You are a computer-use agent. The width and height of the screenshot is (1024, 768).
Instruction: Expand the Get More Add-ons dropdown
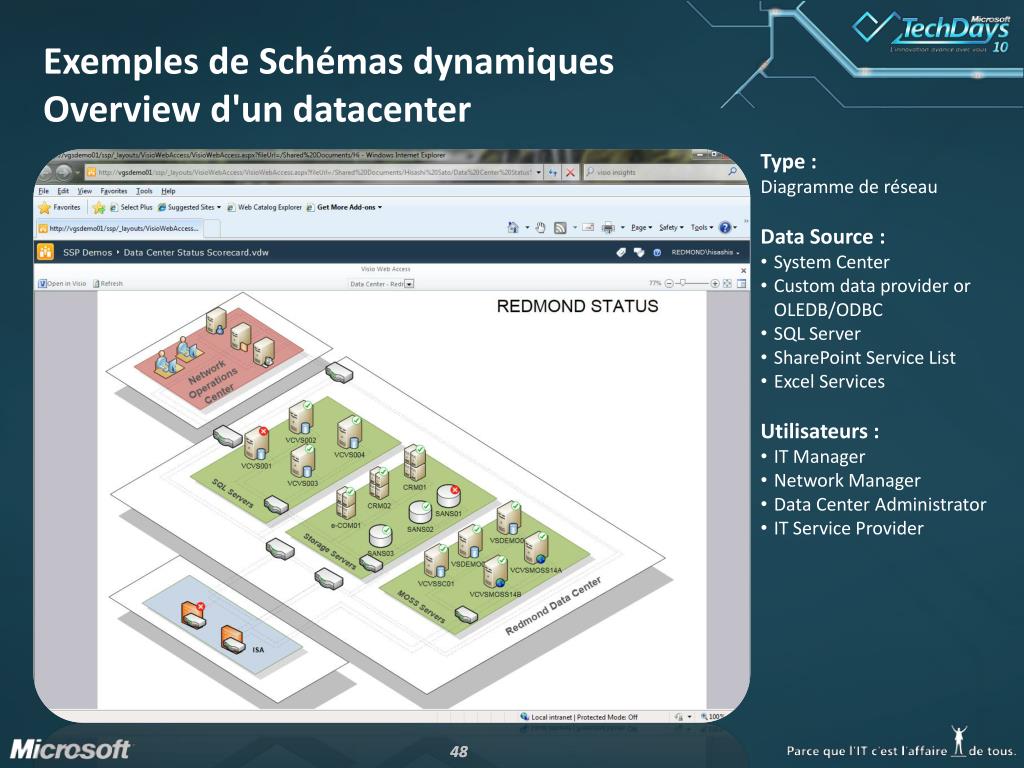[344, 208]
